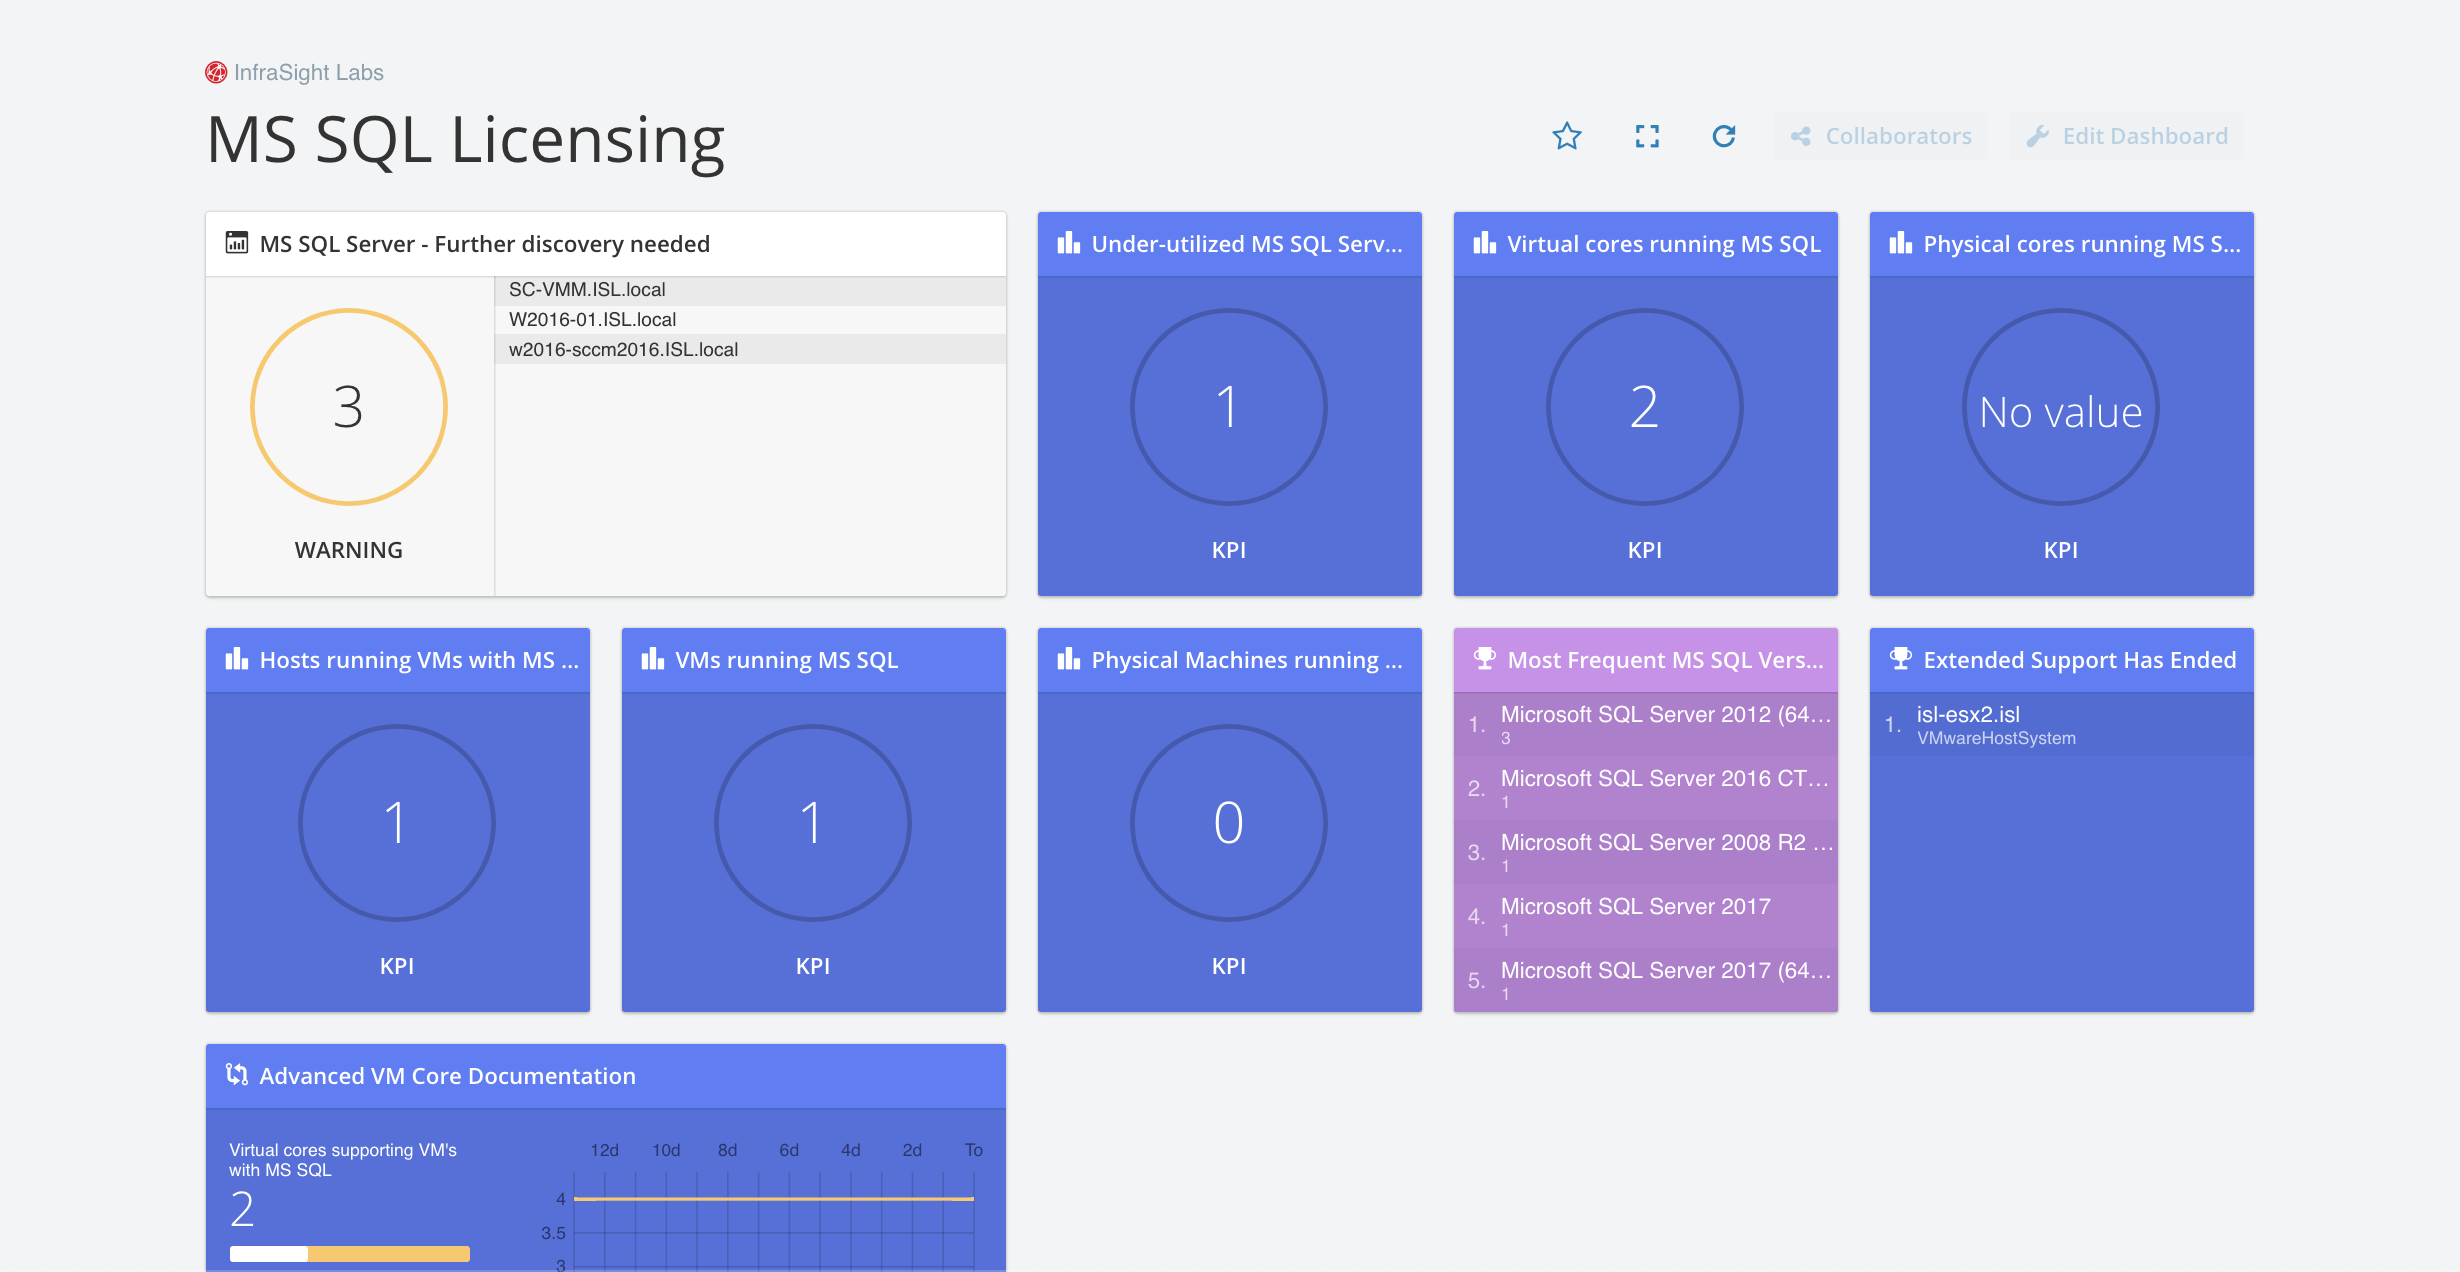Click the 12d chart axis label
This screenshot has width=2460, height=1272.
[604, 1150]
